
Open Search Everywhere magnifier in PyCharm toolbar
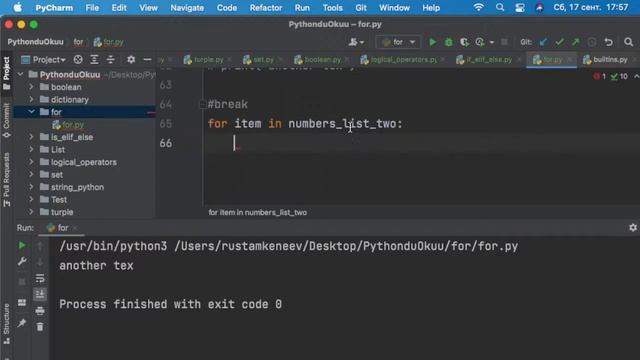click(629, 42)
